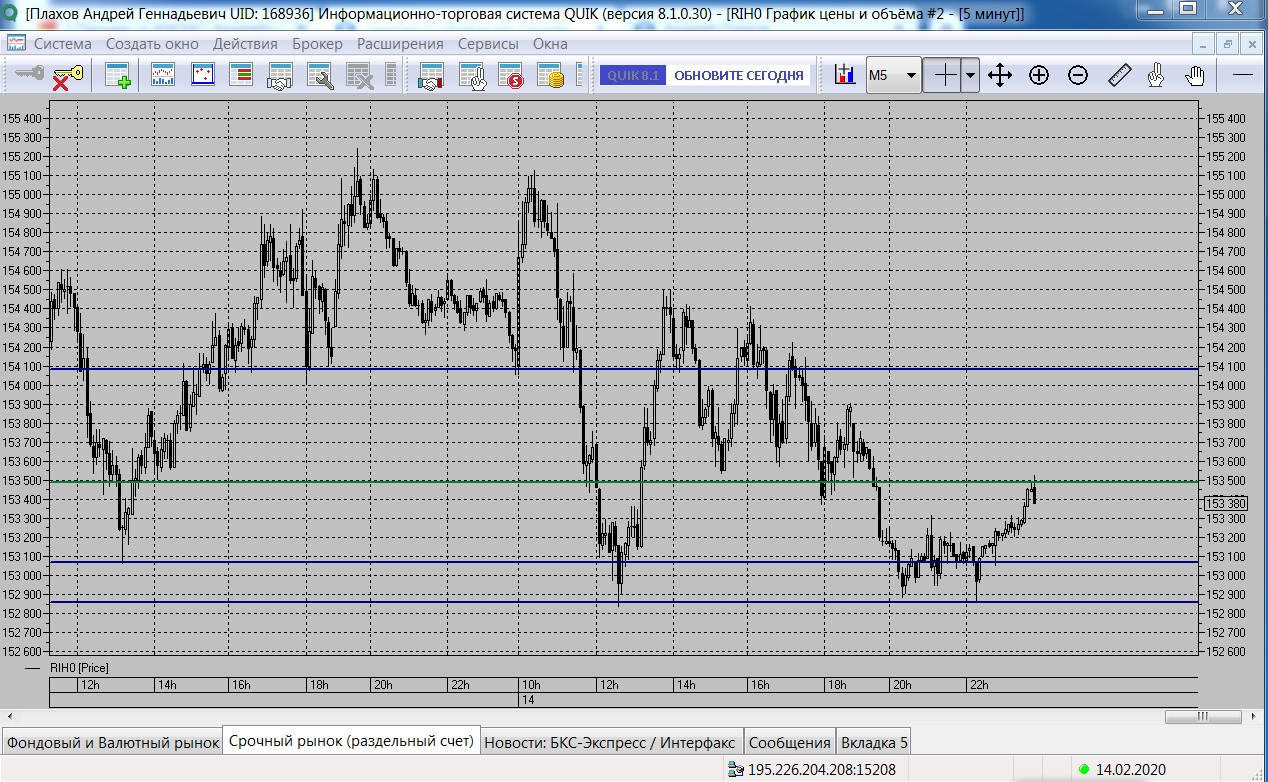Click the current price label 153 380

coord(1227,504)
